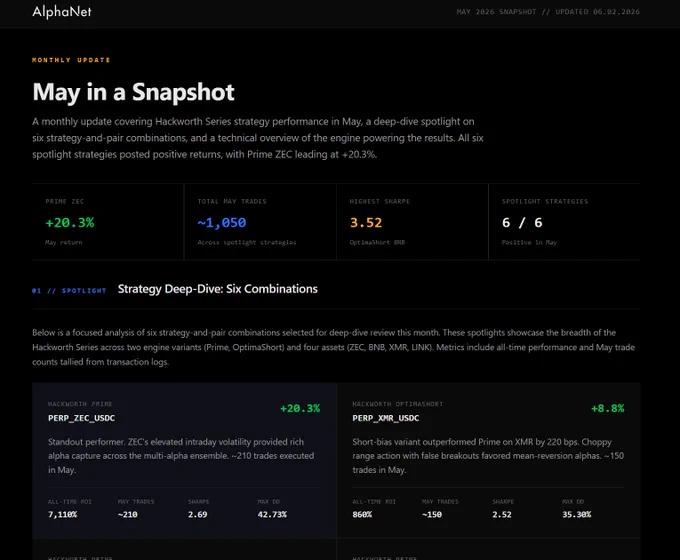Click the HACKWORTH OPTIMASHORT card label
This screenshot has width=680, height=560.
click(x=398, y=404)
